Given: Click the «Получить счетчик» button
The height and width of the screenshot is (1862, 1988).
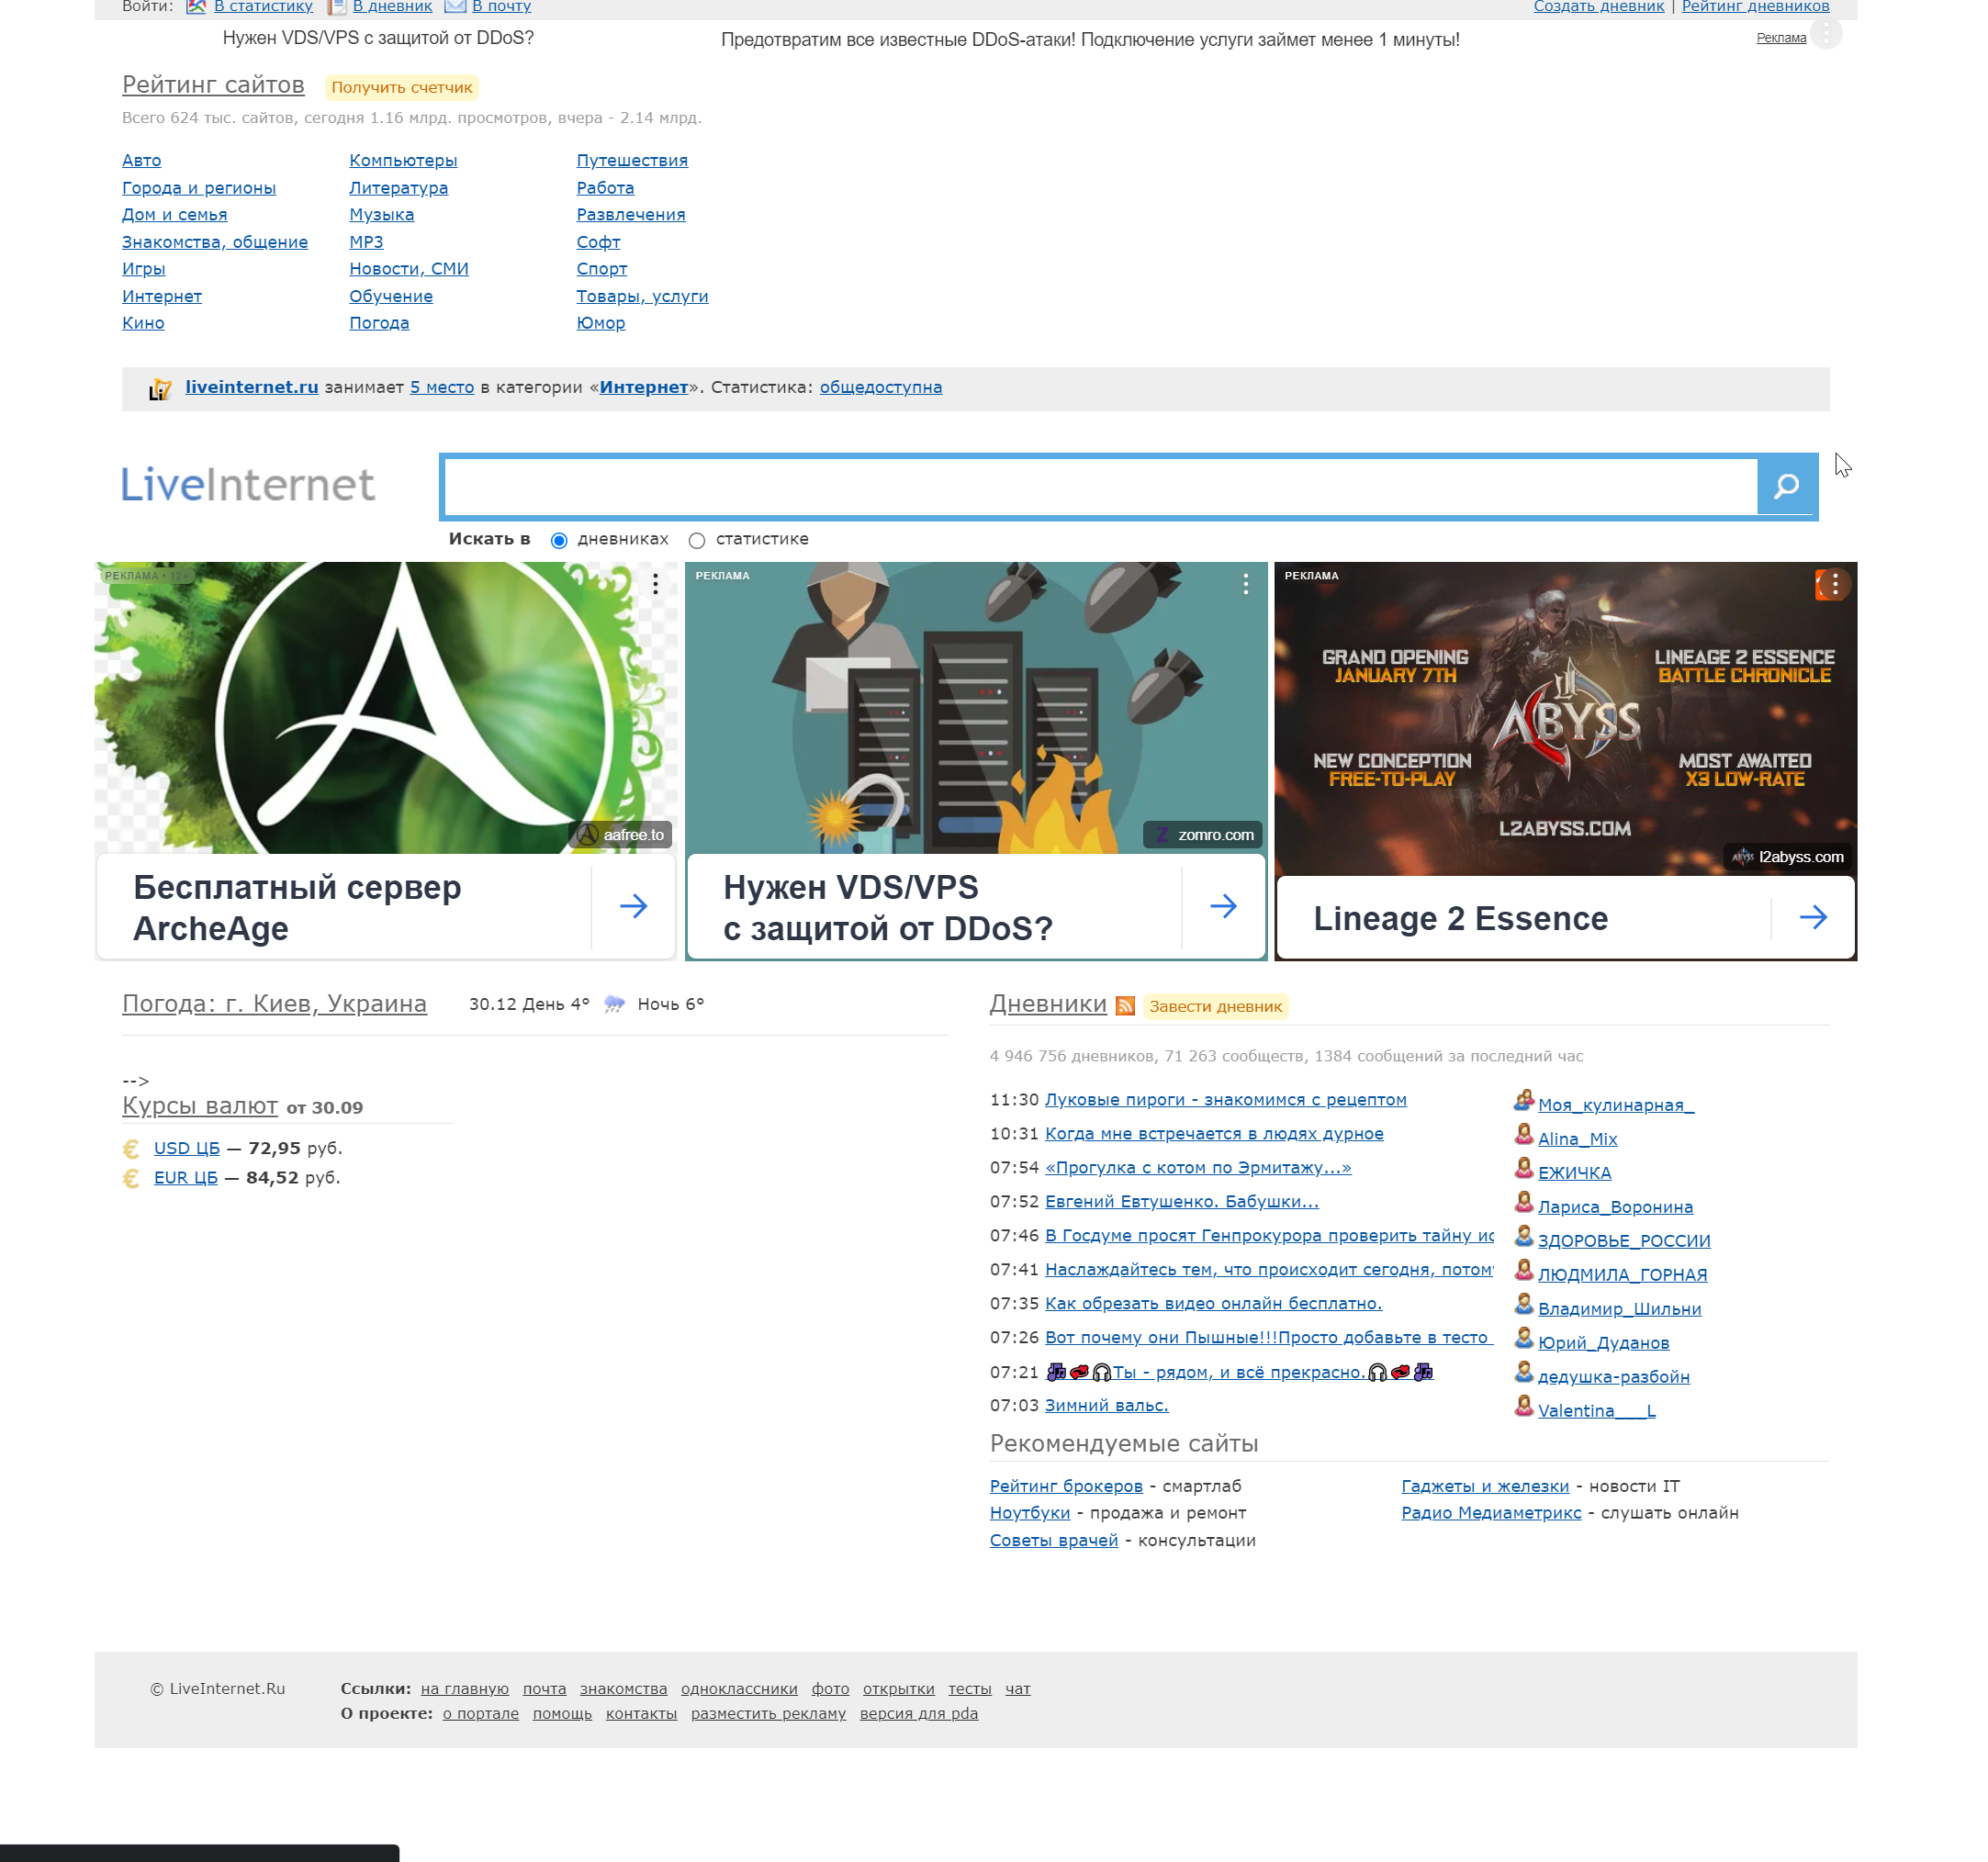Looking at the screenshot, I should click(x=401, y=87).
